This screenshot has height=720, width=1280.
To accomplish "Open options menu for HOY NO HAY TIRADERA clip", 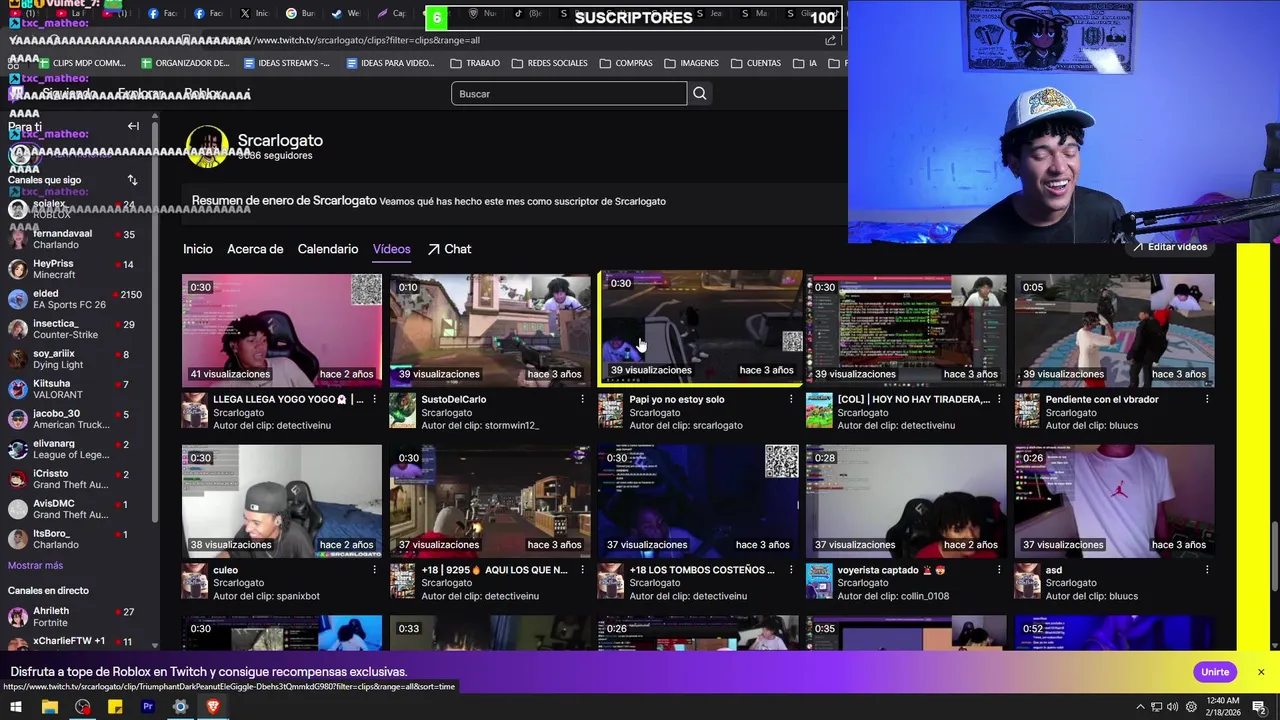I will (x=999, y=399).
